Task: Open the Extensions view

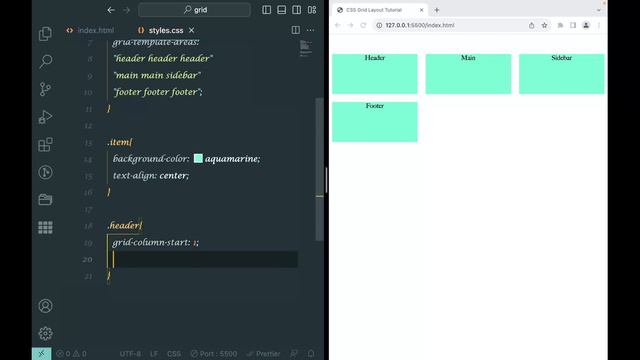Action: click(45, 144)
